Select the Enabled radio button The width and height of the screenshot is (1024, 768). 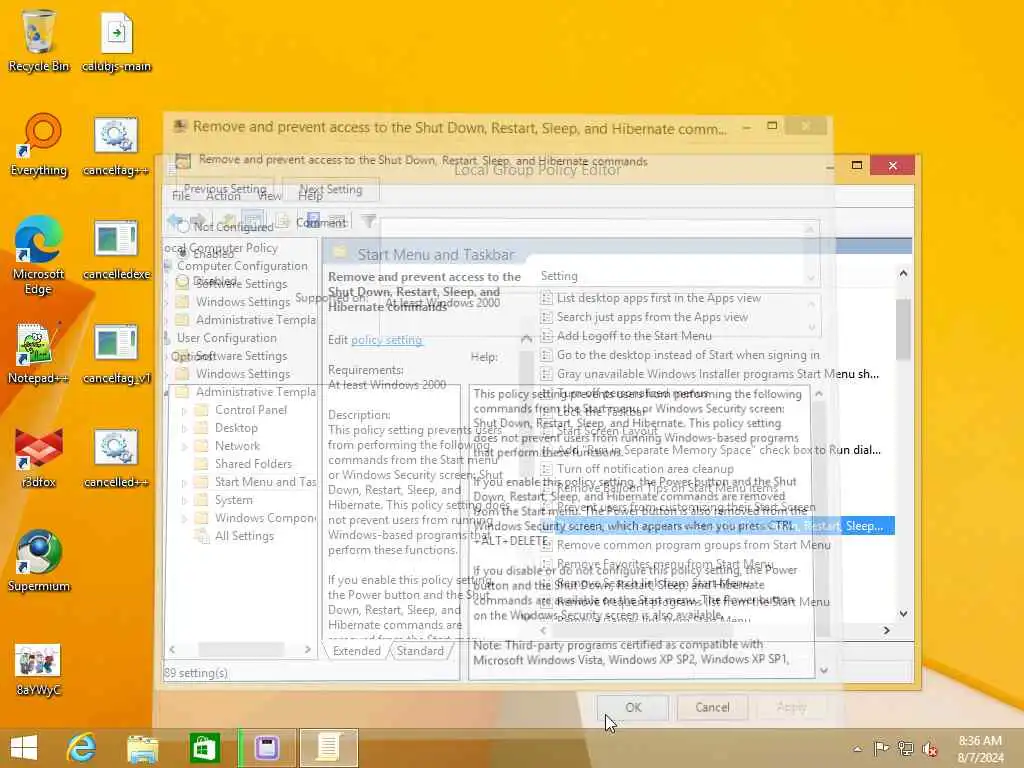(x=183, y=253)
